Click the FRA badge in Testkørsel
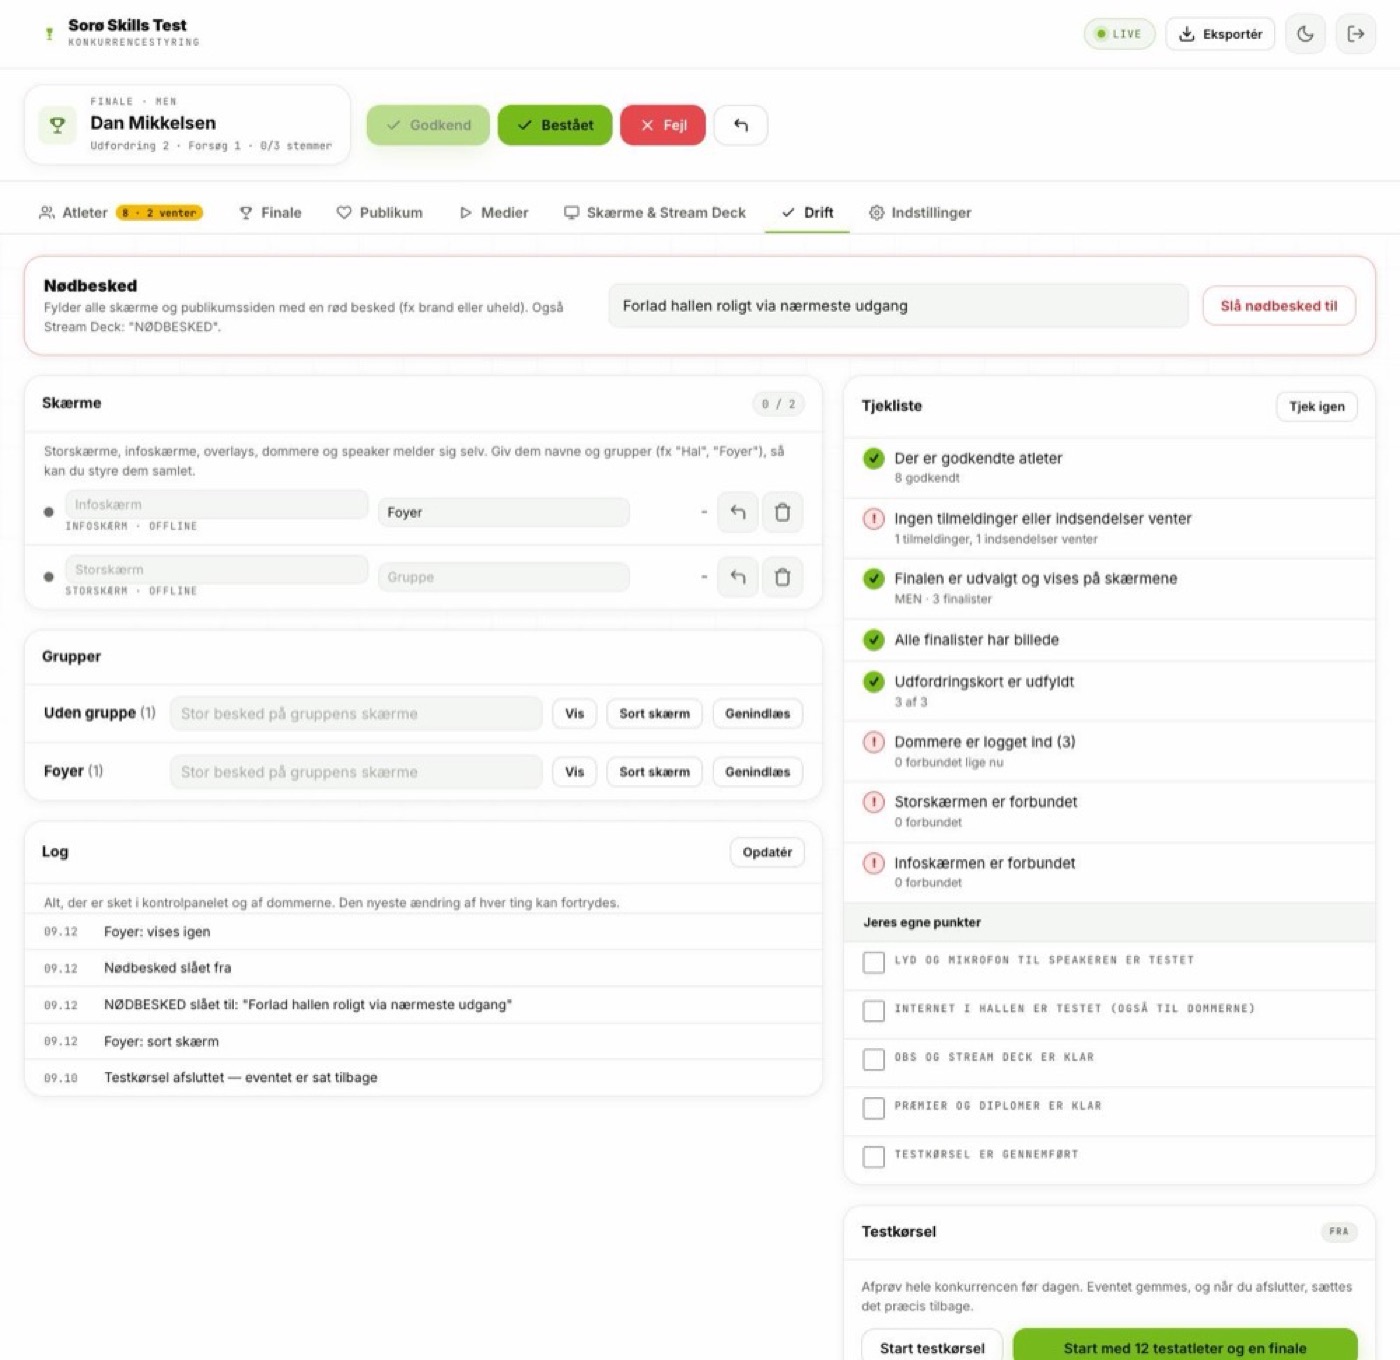The width and height of the screenshot is (1400, 1360). click(1339, 1232)
